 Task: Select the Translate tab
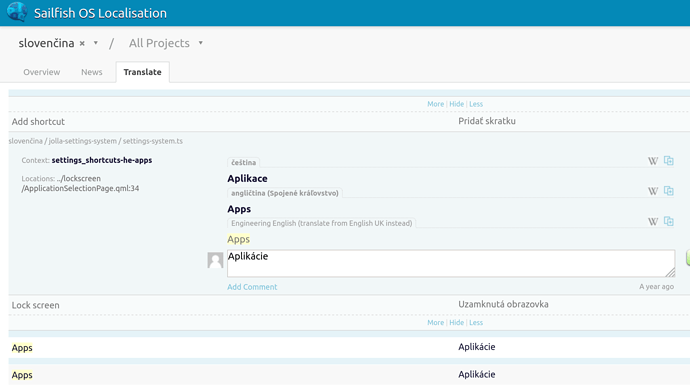143,72
